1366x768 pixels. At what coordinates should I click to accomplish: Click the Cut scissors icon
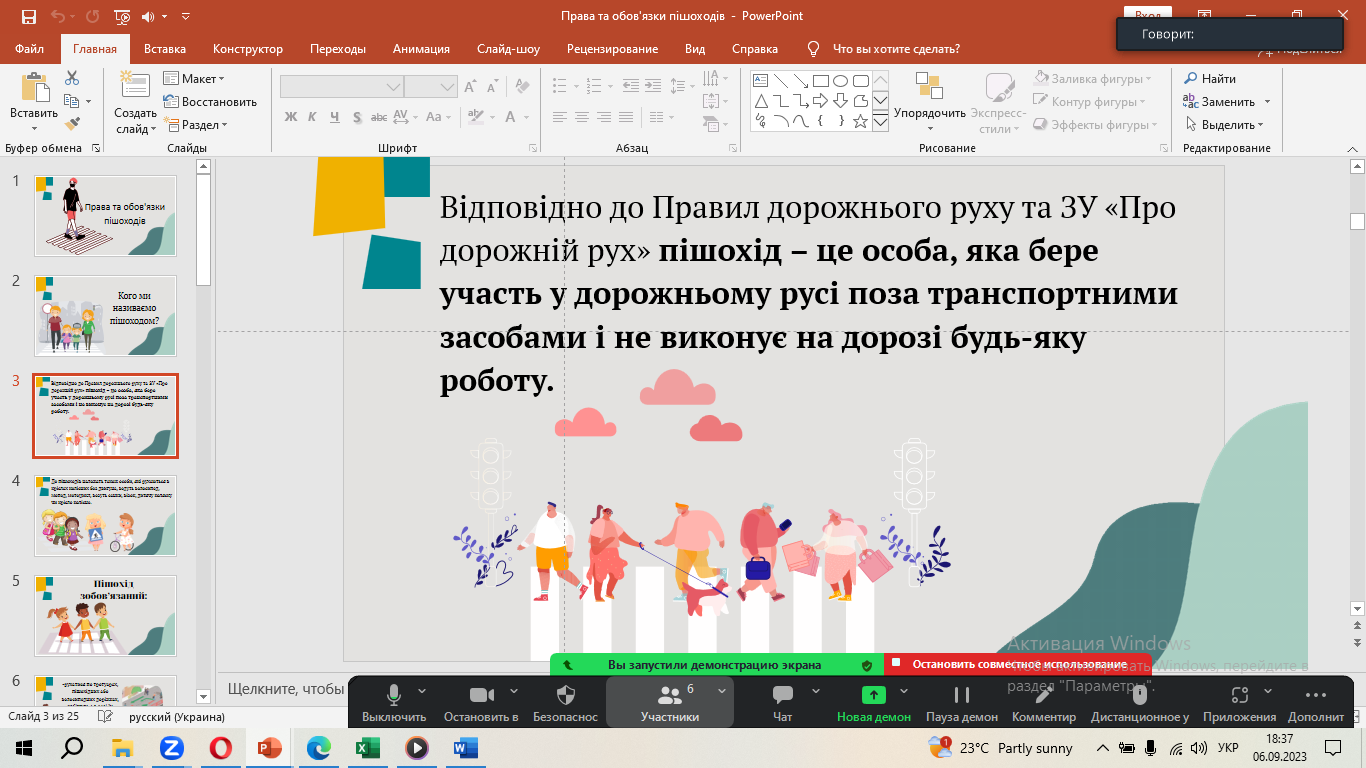click(72, 78)
